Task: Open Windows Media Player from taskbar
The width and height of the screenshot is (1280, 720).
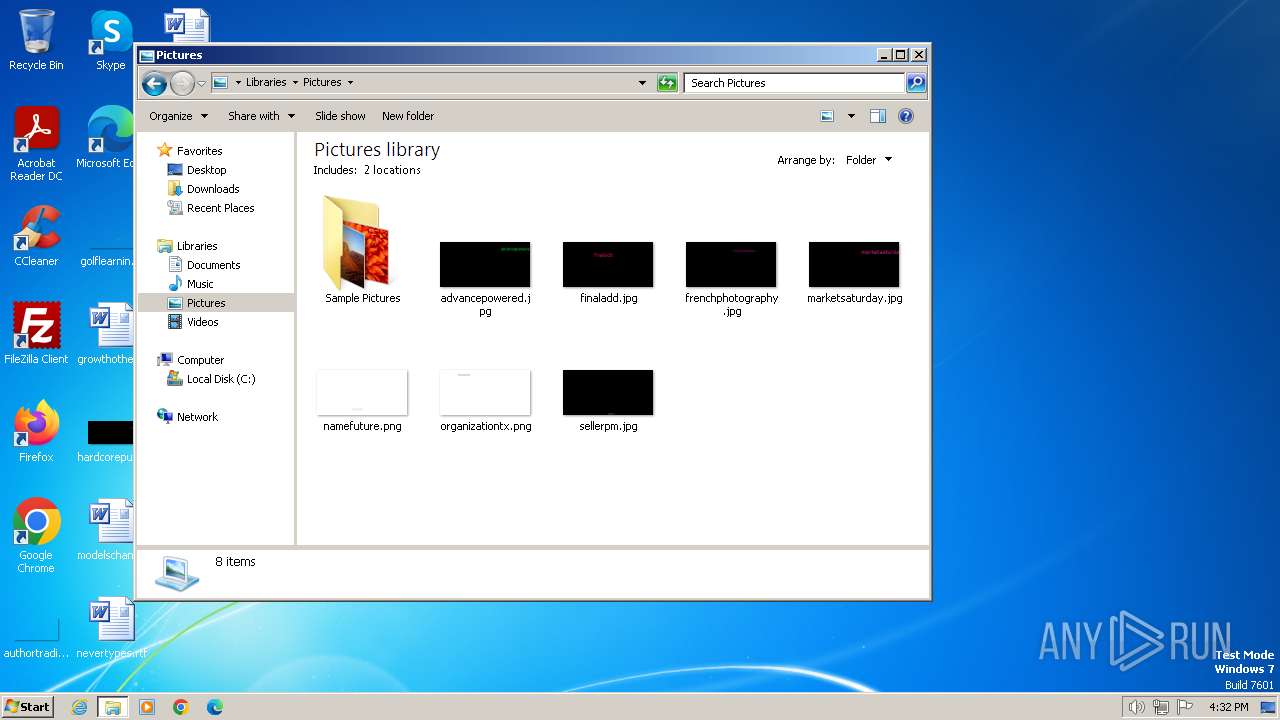Action: pyautogui.click(x=147, y=707)
